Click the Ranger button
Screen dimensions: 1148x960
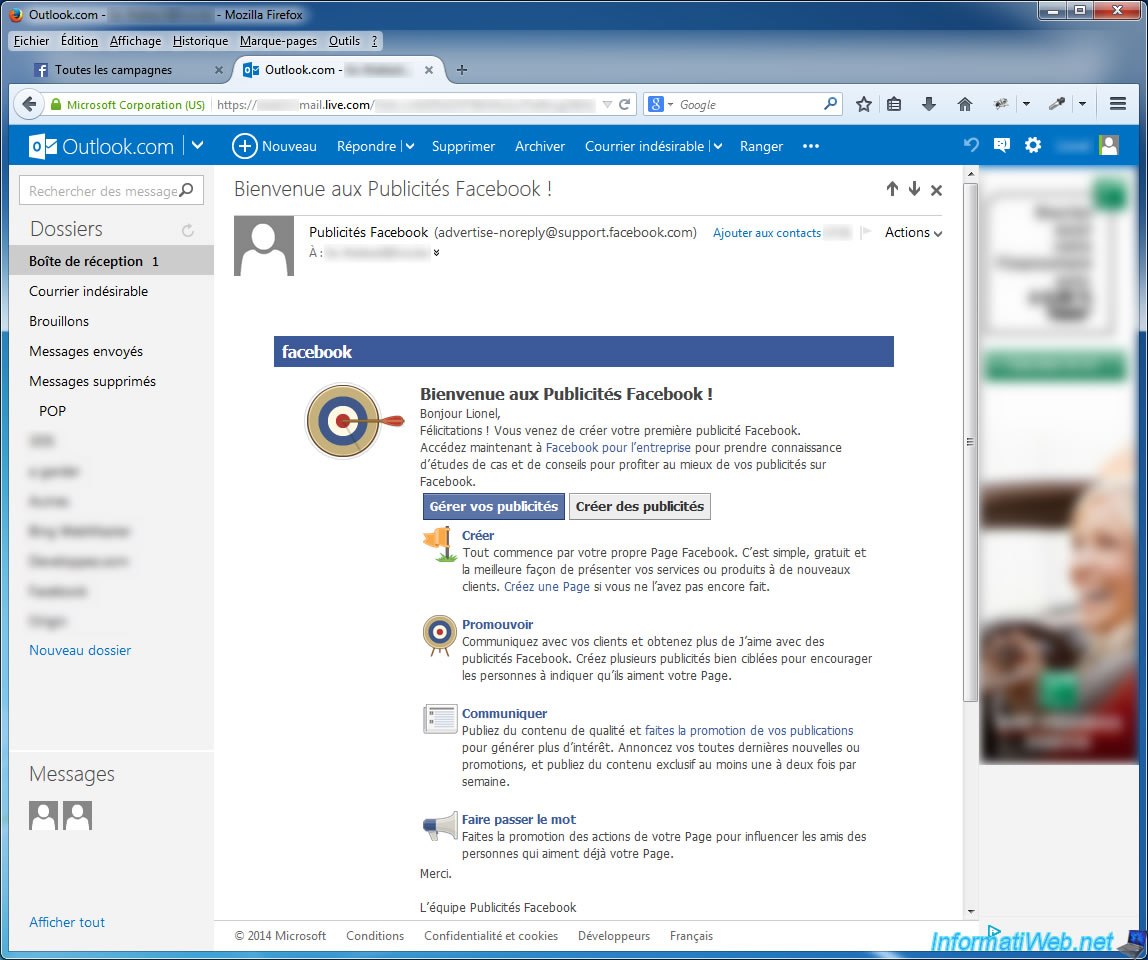(x=761, y=146)
